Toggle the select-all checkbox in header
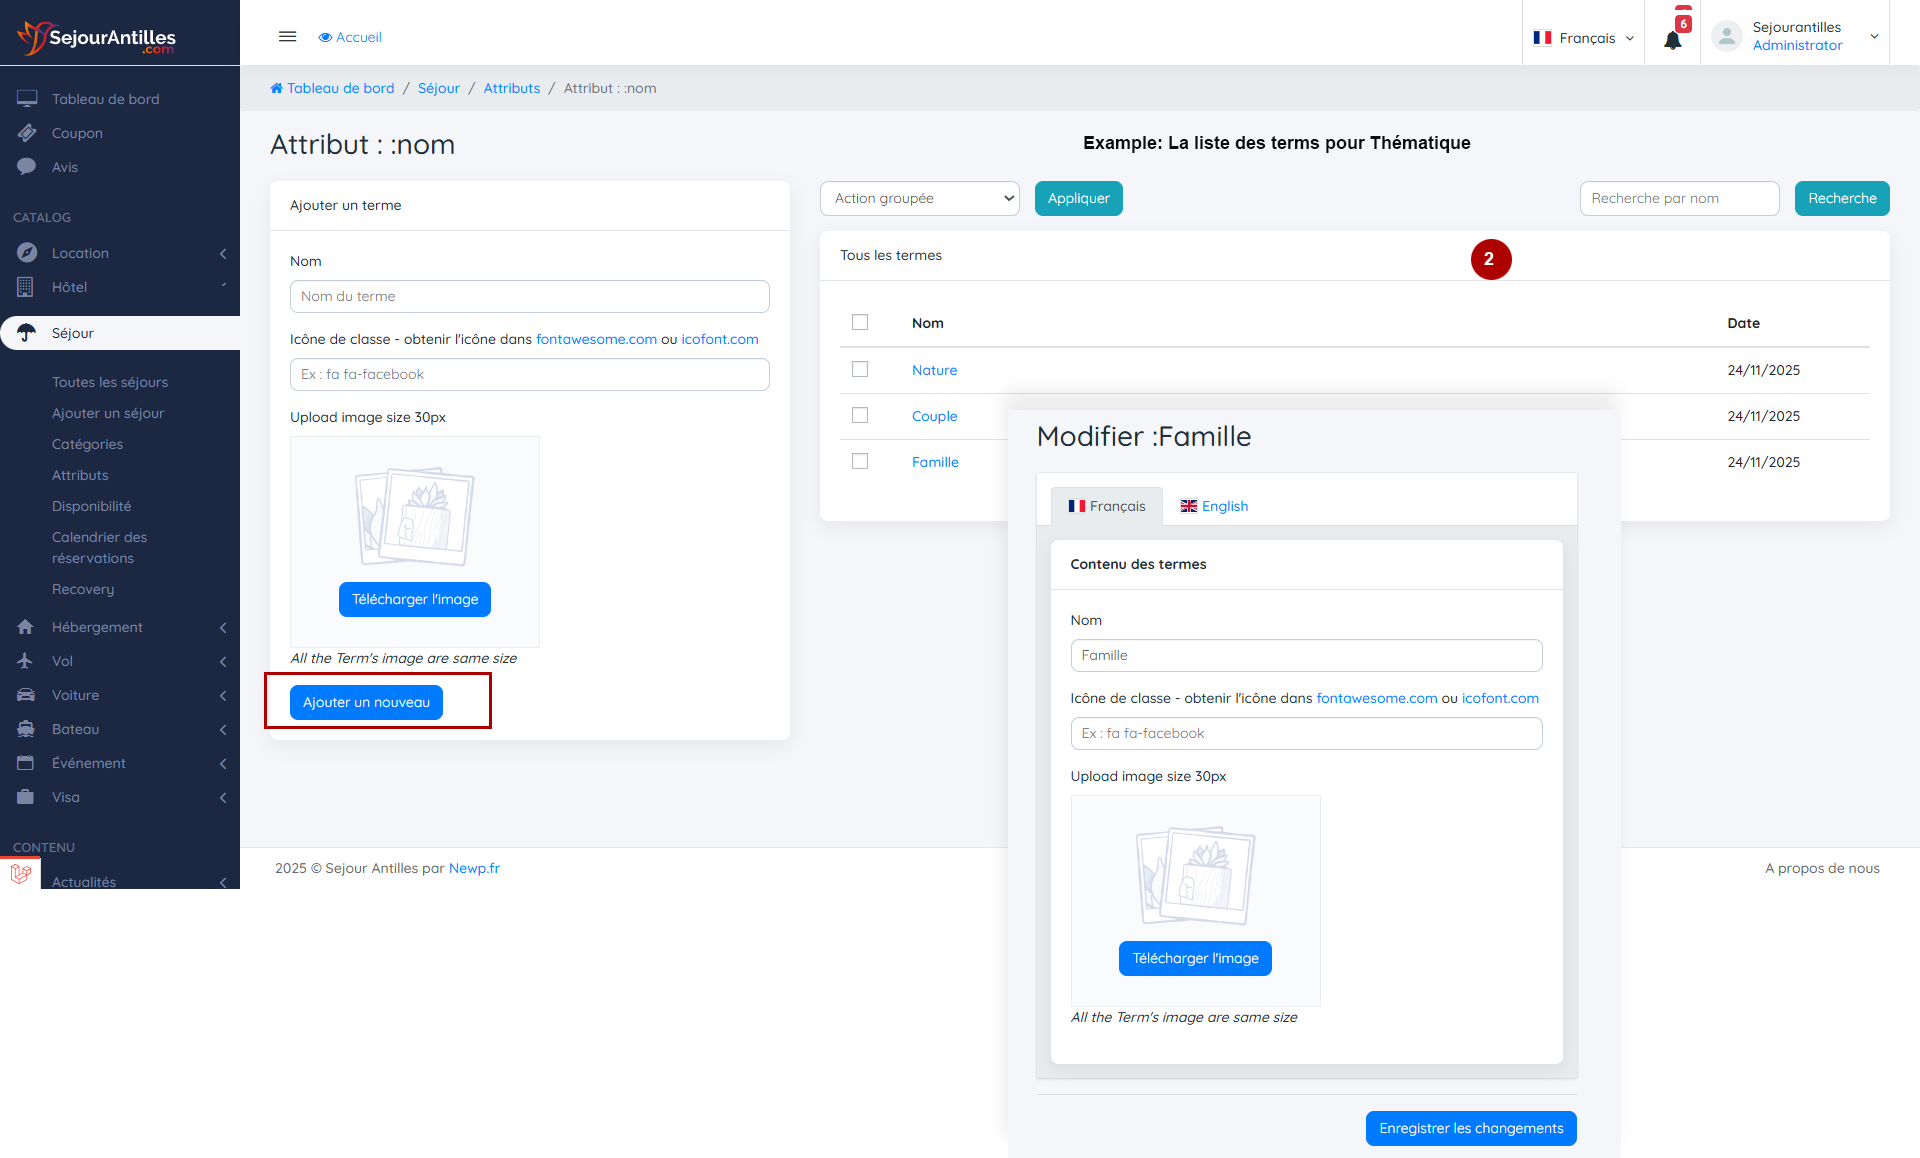Image resolution: width=1920 pixels, height=1158 pixels. click(860, 322)
